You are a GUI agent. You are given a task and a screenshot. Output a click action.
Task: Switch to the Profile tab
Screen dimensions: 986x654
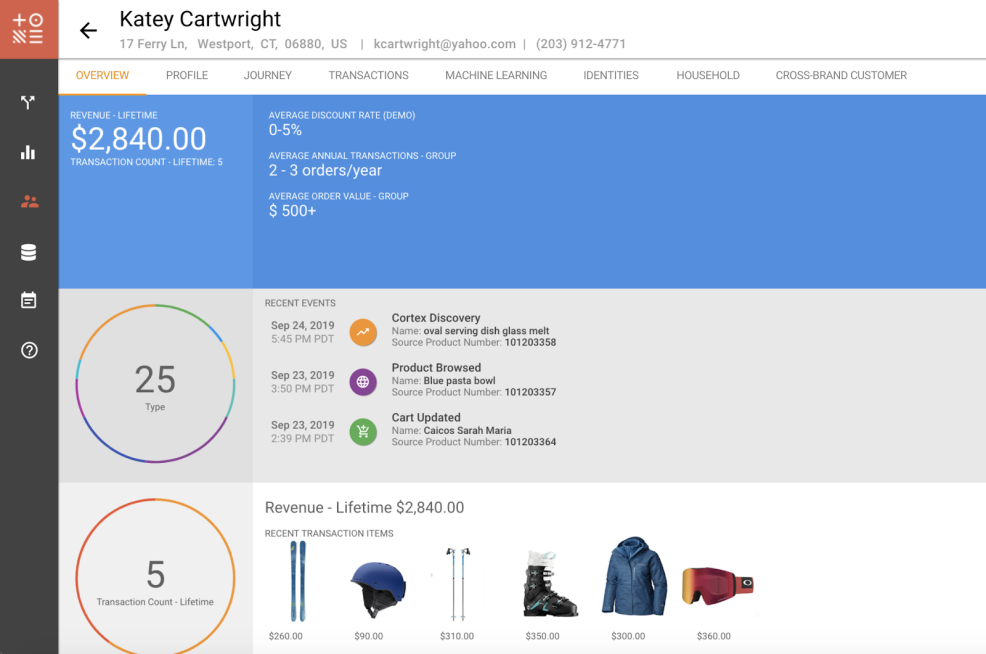(187, 75)
